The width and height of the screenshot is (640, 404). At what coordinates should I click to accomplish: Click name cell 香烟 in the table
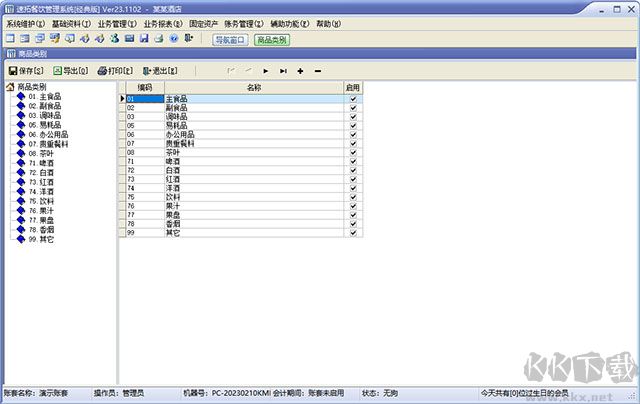(x=254, y=224)
